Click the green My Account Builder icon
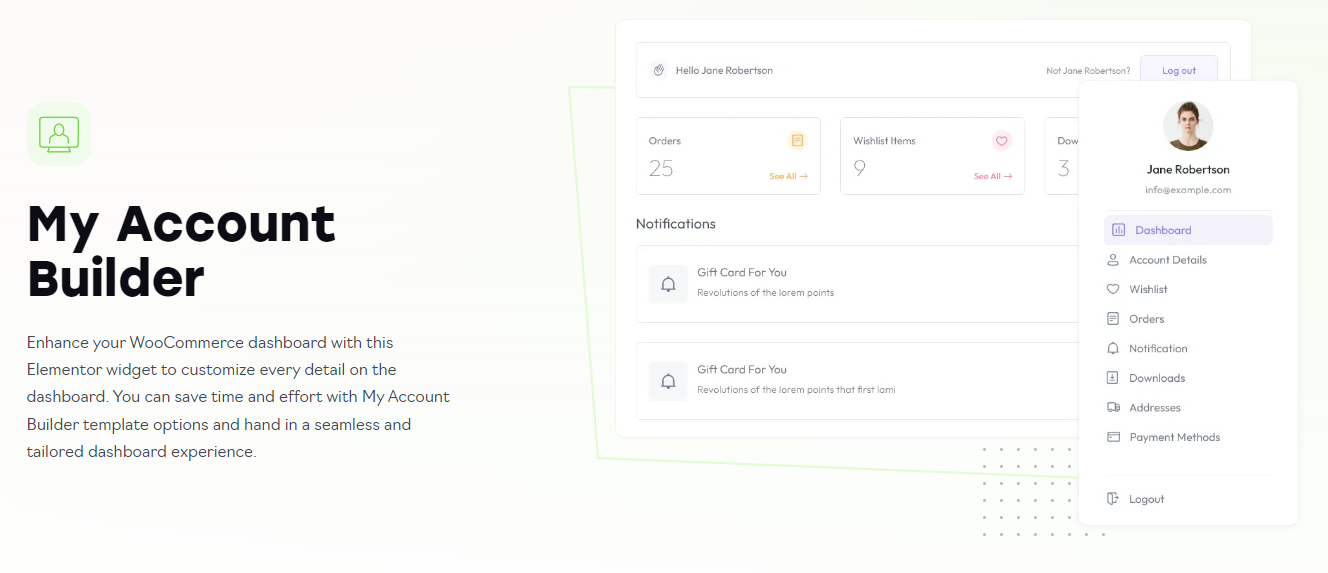 [x=59, y=133]
